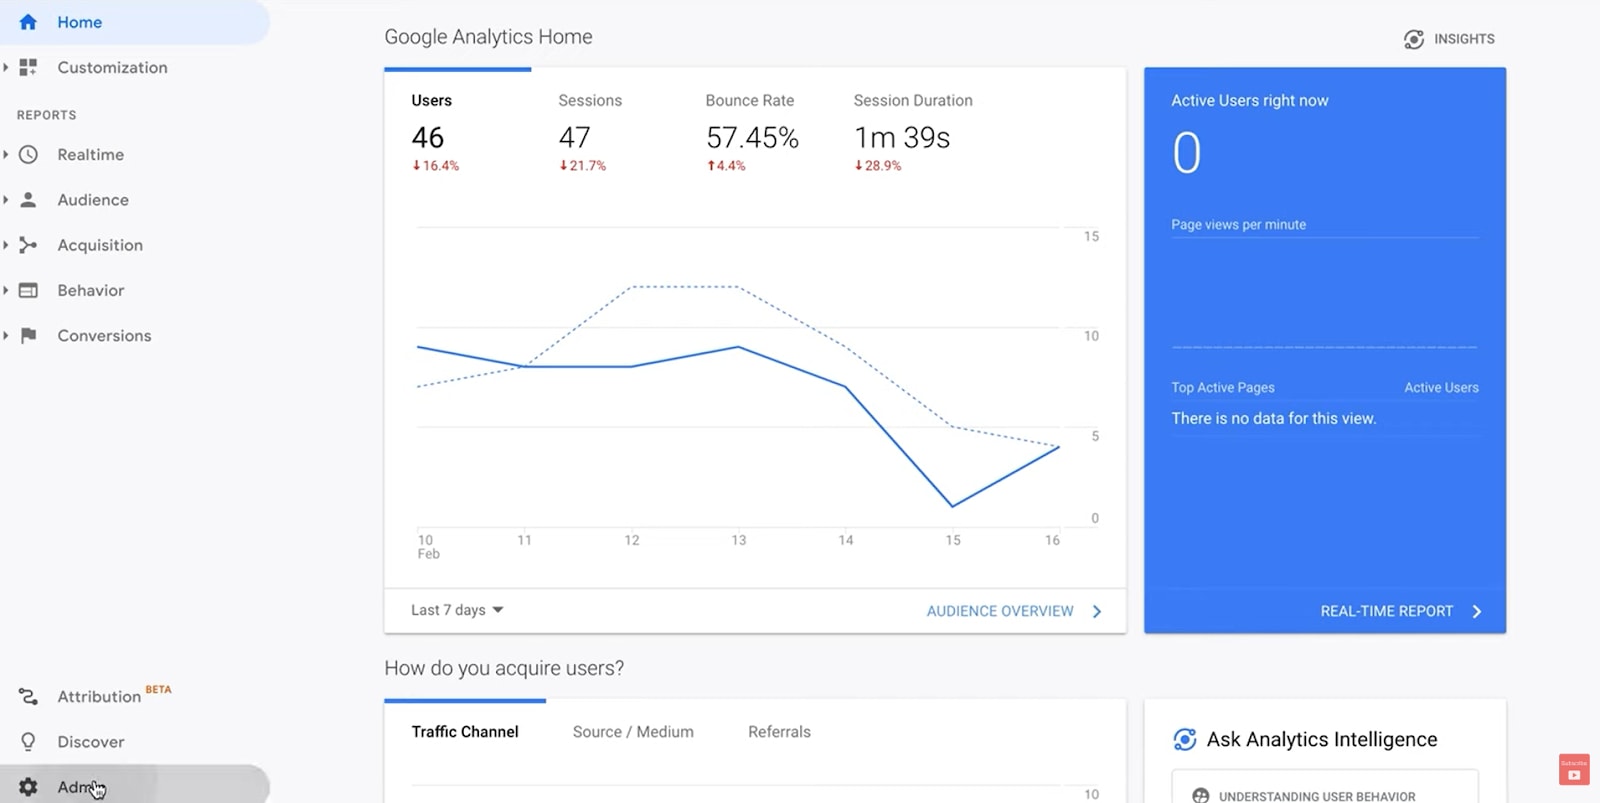The width and height of the screenshot is (1600, 803).
Task: Click the Audience person icon
Action: click(28, 199)
